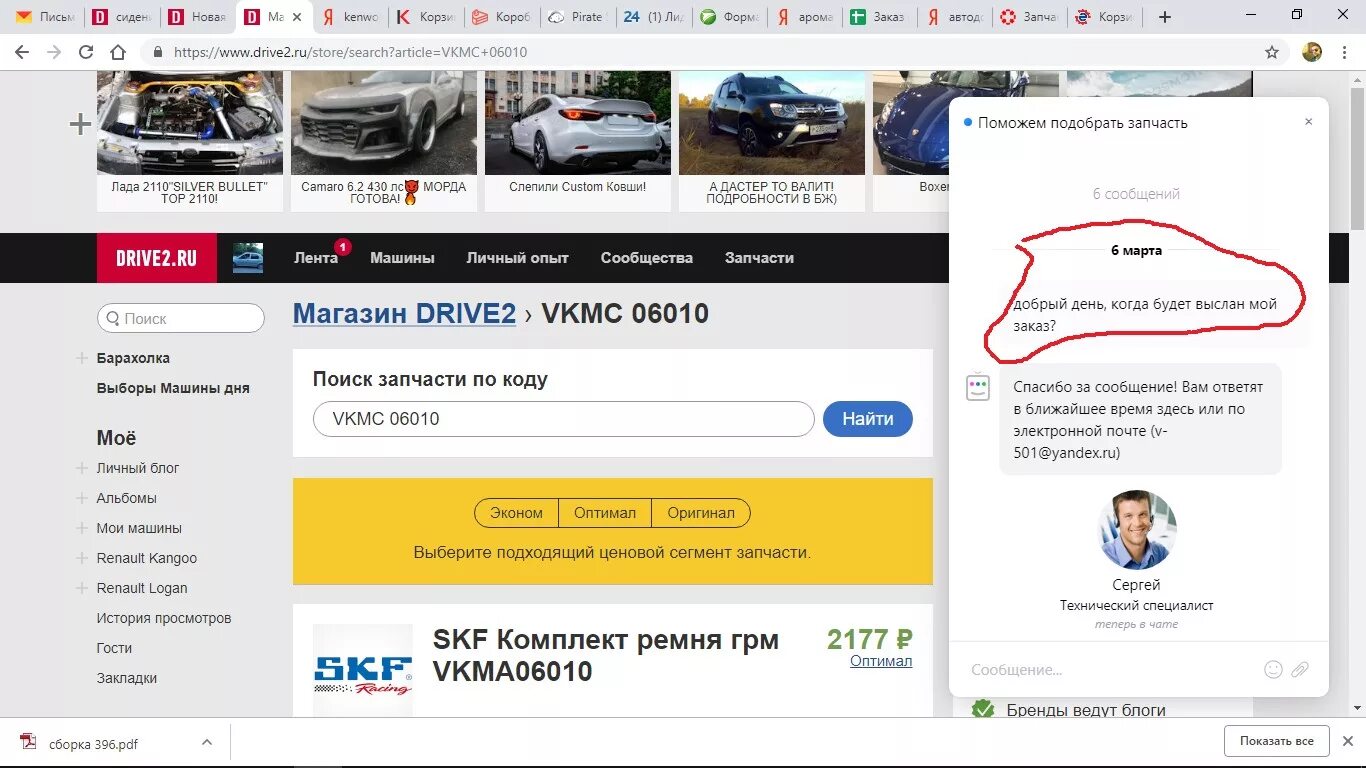Click the part code field VKMC 06010

(x=563, y=419)
